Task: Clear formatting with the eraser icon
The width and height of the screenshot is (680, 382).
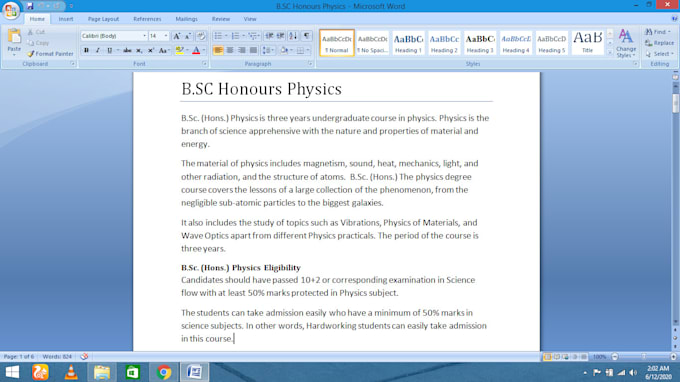Action: (201, 36)
